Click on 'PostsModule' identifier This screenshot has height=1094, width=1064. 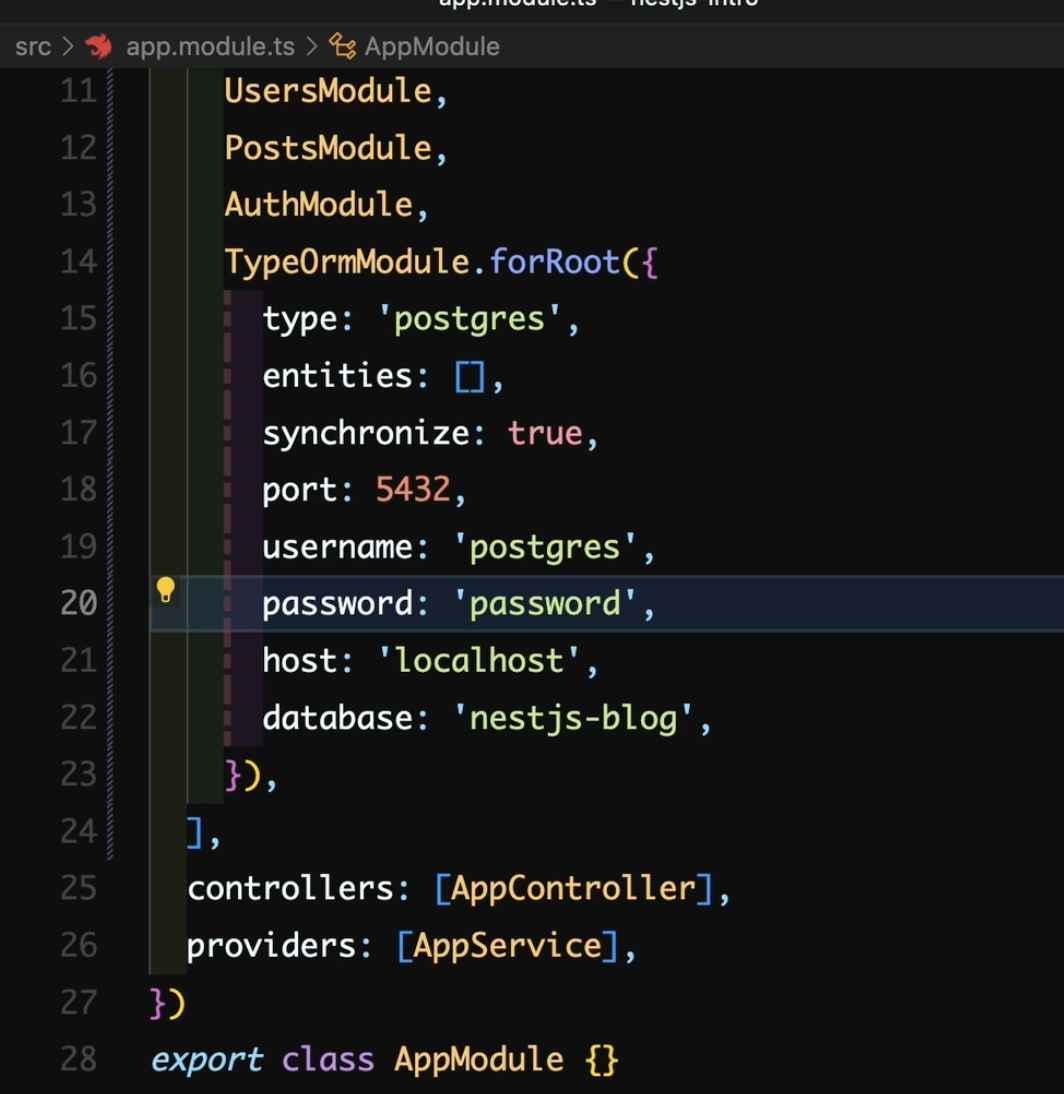click(x=328, y=148)
